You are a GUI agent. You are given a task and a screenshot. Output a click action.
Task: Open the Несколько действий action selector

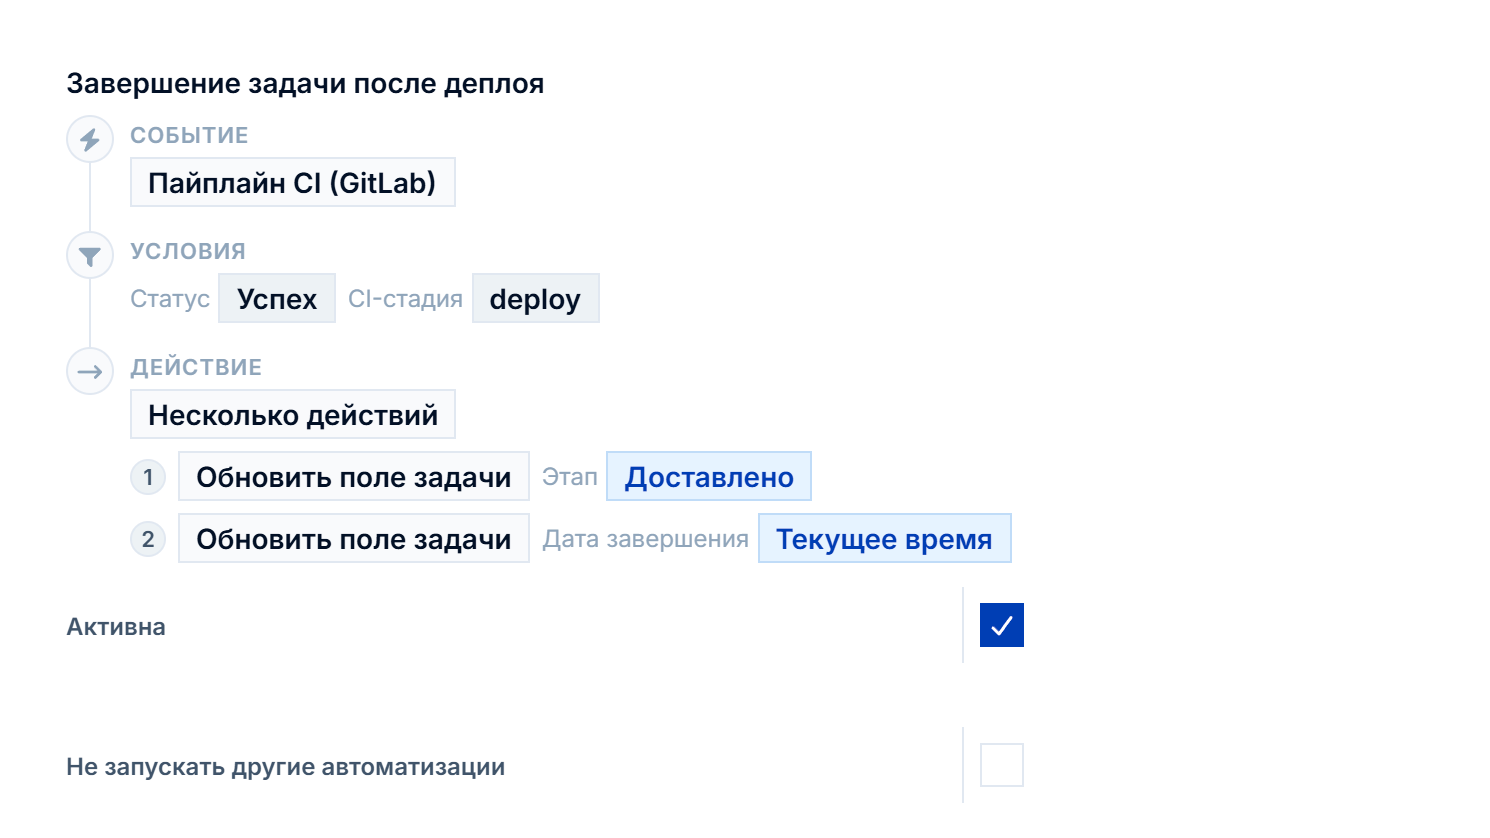click(x=293, y=414)
